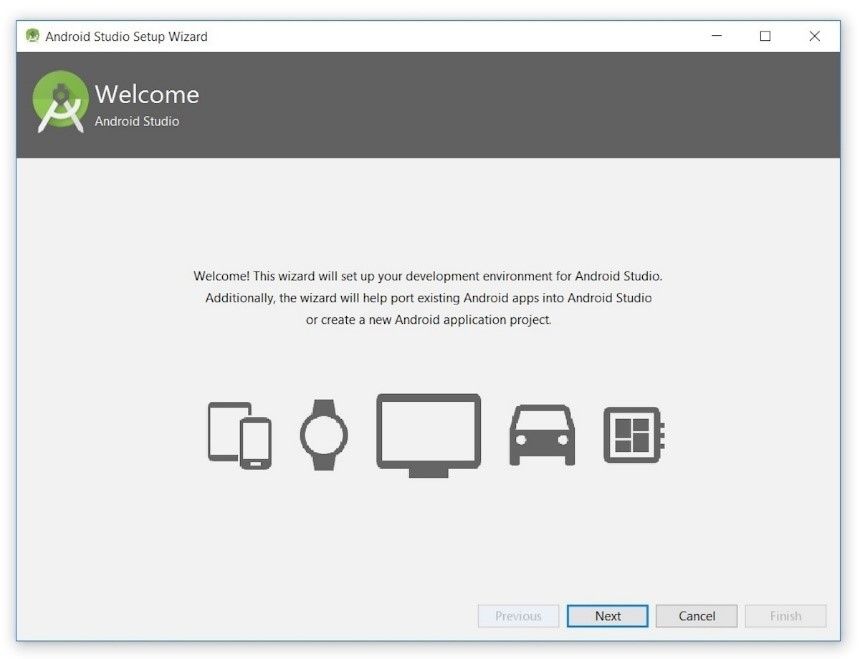Maximize the Setup Wizard window
The width and height of the screenshot is (860, 659).
(x=765, y=36)
